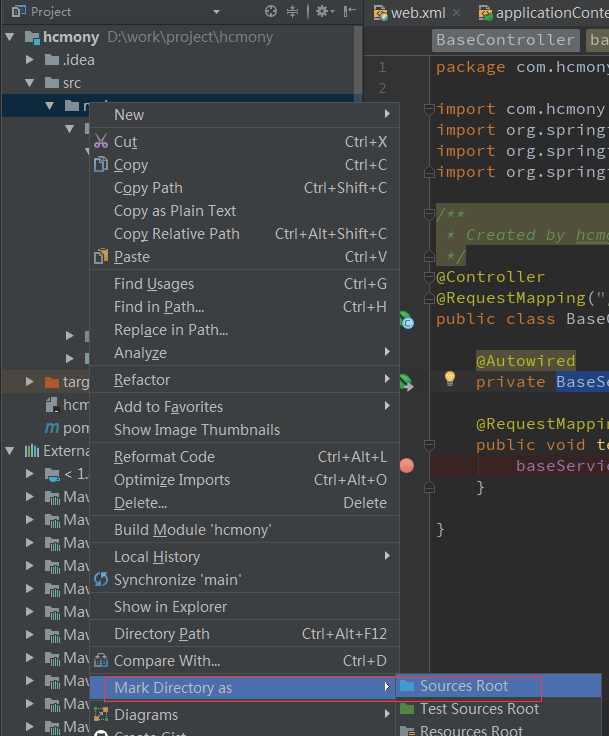This screenshot has width=609, height=736.
Task: Collapse External Libraries node
Action: 9,451
